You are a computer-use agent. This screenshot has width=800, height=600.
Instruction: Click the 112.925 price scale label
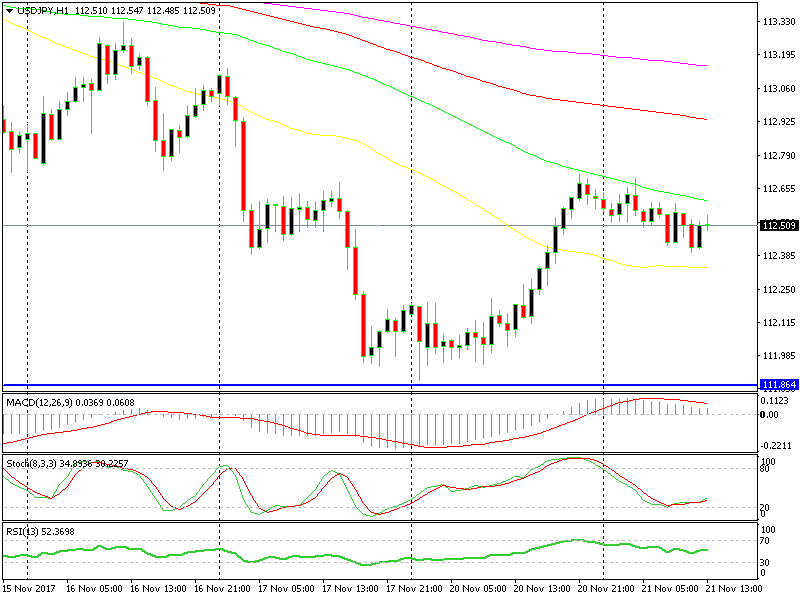(779, 121)
